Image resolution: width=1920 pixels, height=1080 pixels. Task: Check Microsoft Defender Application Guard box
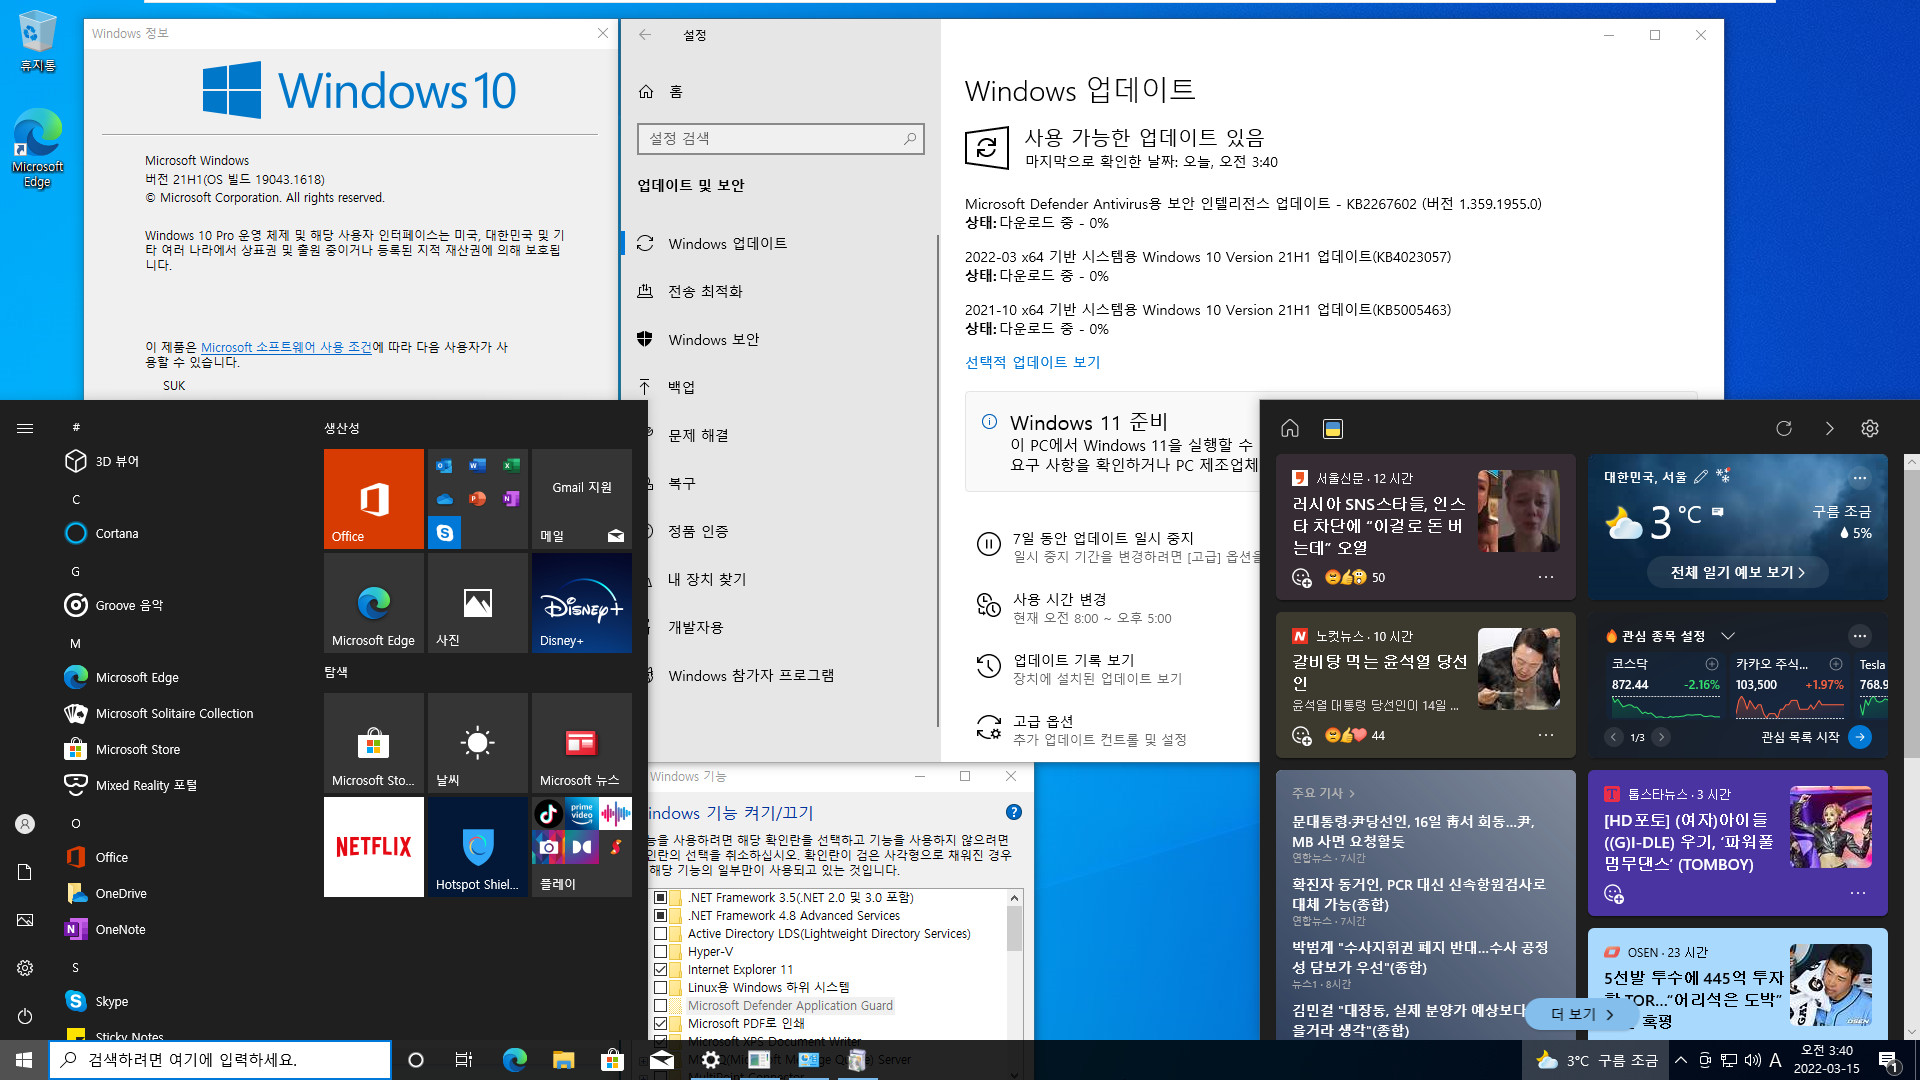coord(660,1005)
